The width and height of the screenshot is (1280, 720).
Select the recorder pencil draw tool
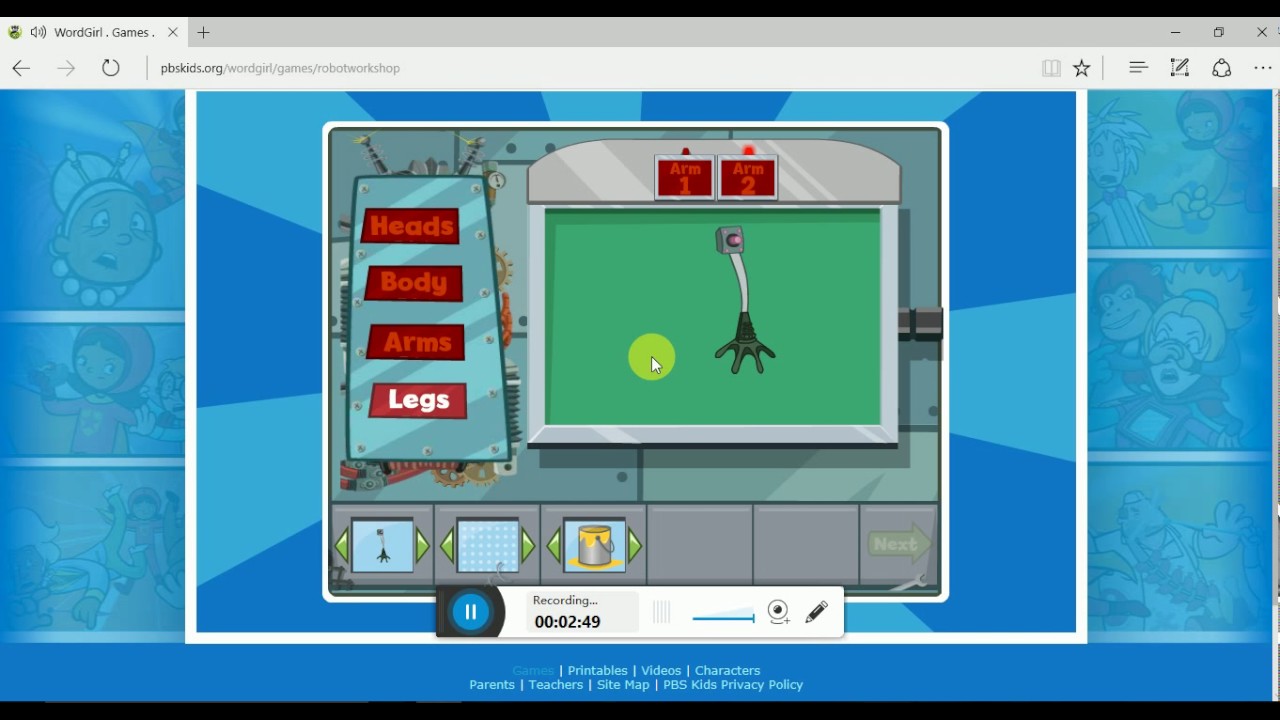[x=816, y=611]
